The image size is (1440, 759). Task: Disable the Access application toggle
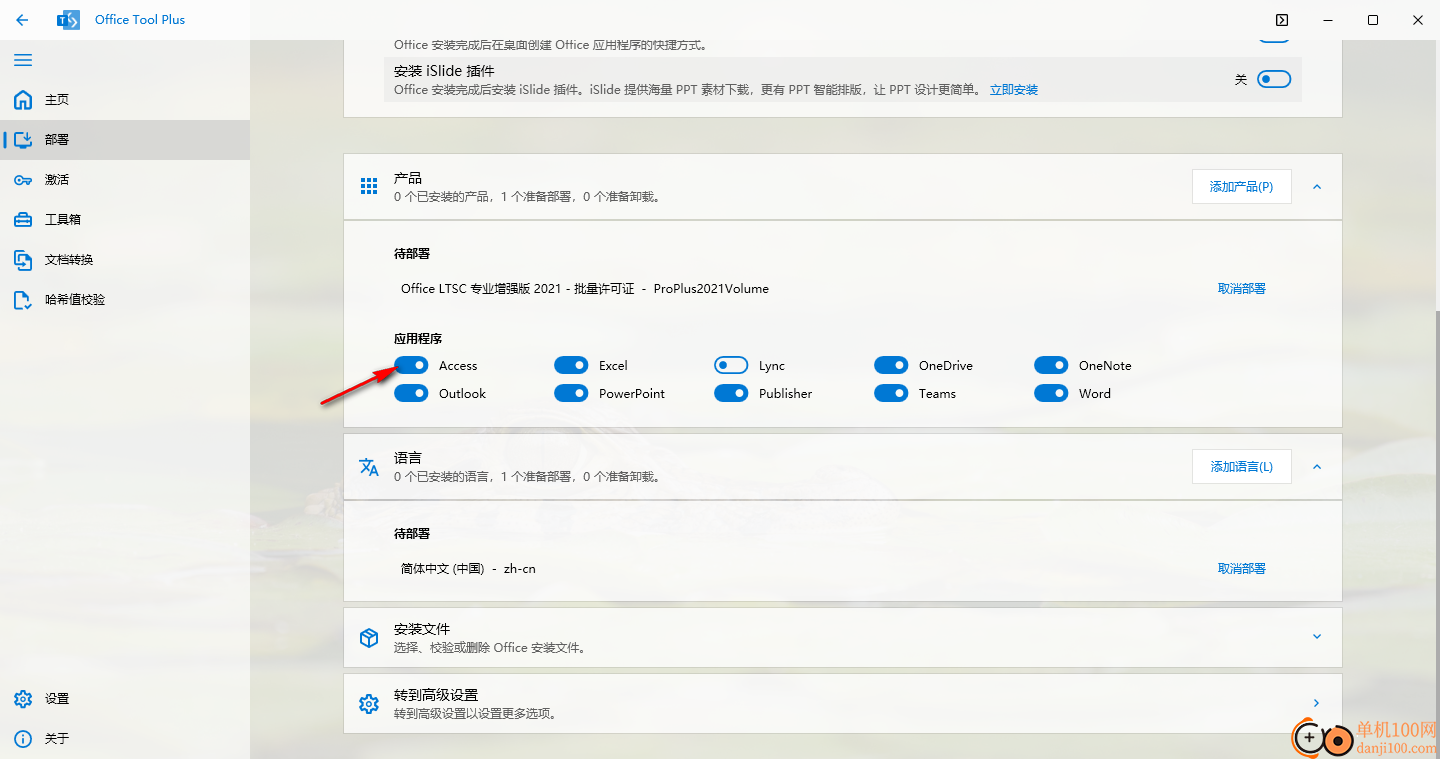coord(411,365)
